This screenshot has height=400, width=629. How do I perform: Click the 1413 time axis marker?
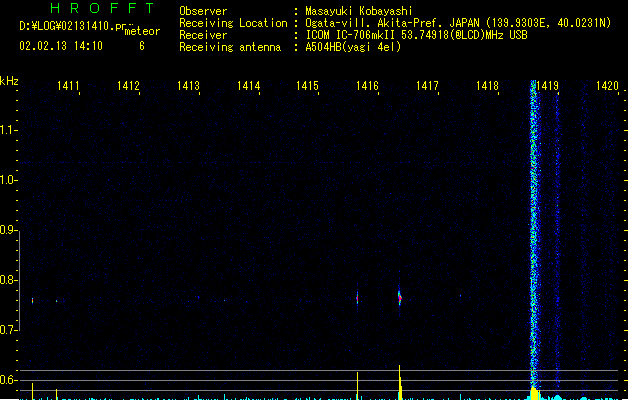[188, 86]
